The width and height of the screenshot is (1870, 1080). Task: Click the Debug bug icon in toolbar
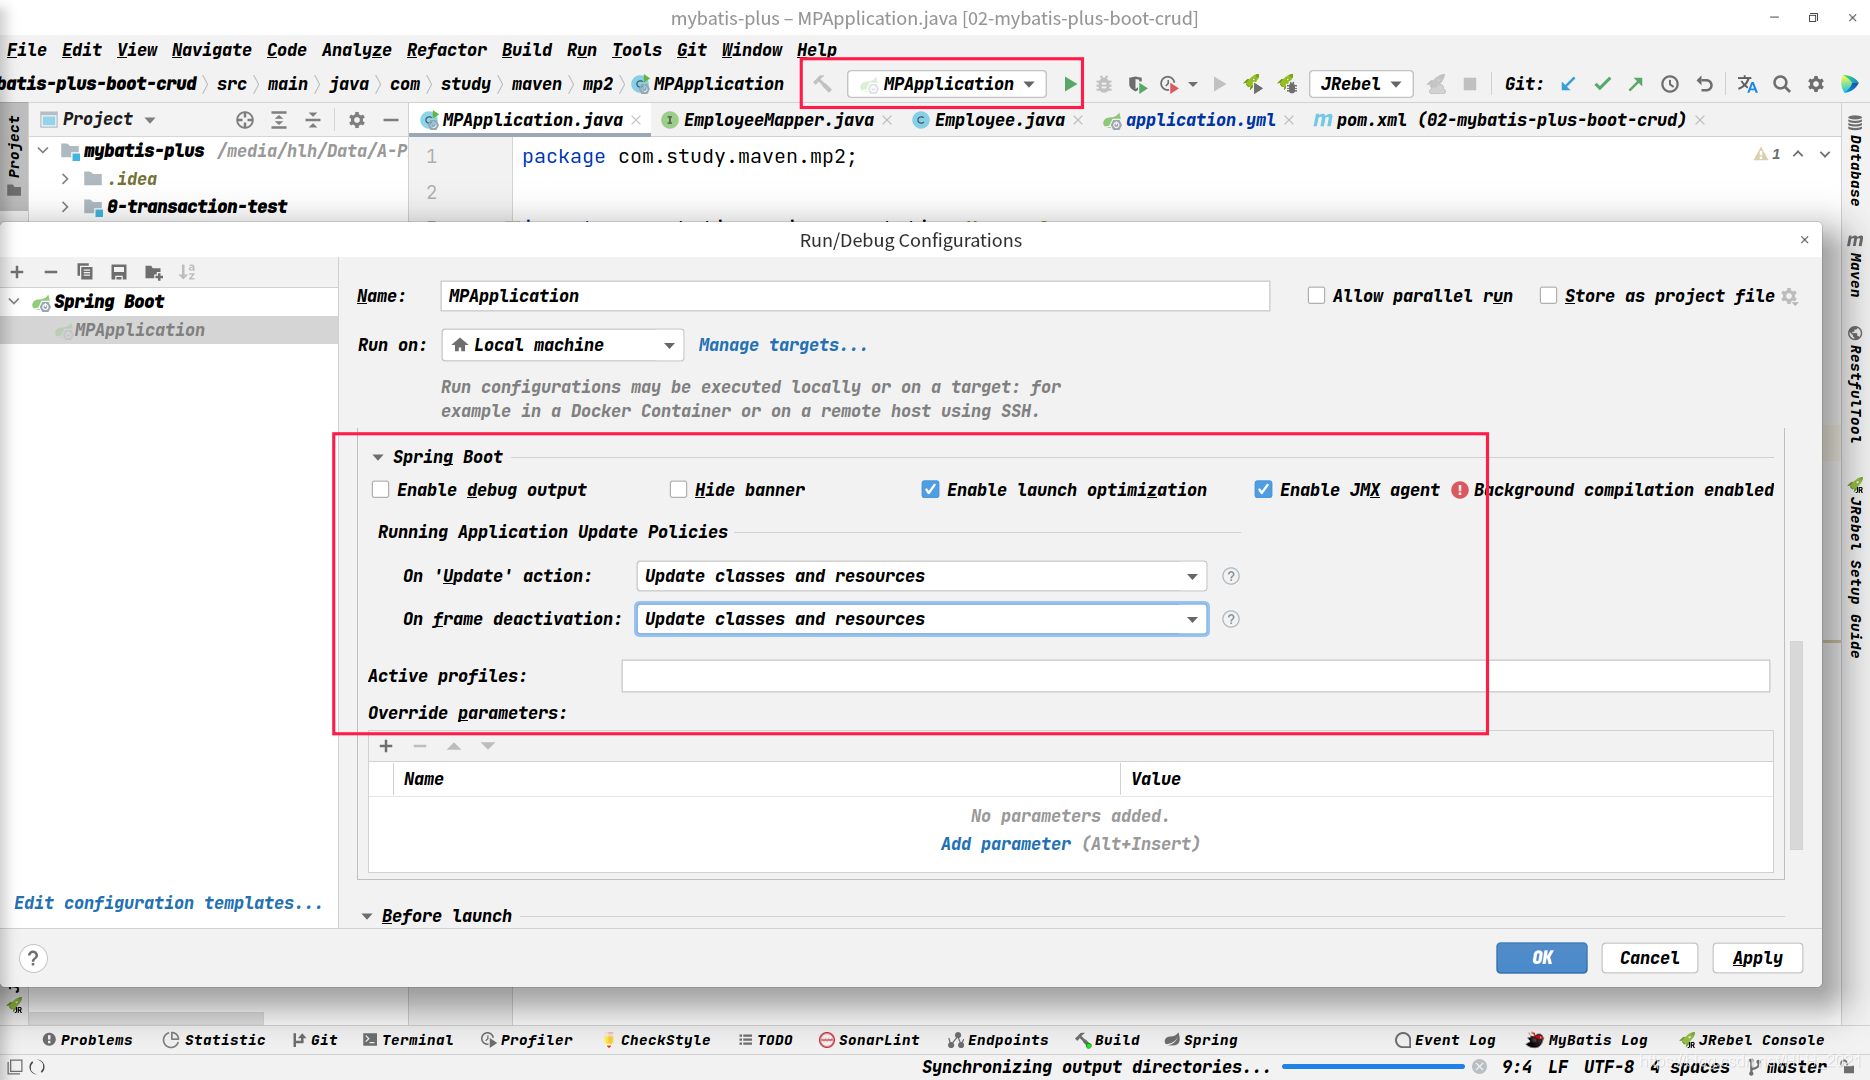1104,84
